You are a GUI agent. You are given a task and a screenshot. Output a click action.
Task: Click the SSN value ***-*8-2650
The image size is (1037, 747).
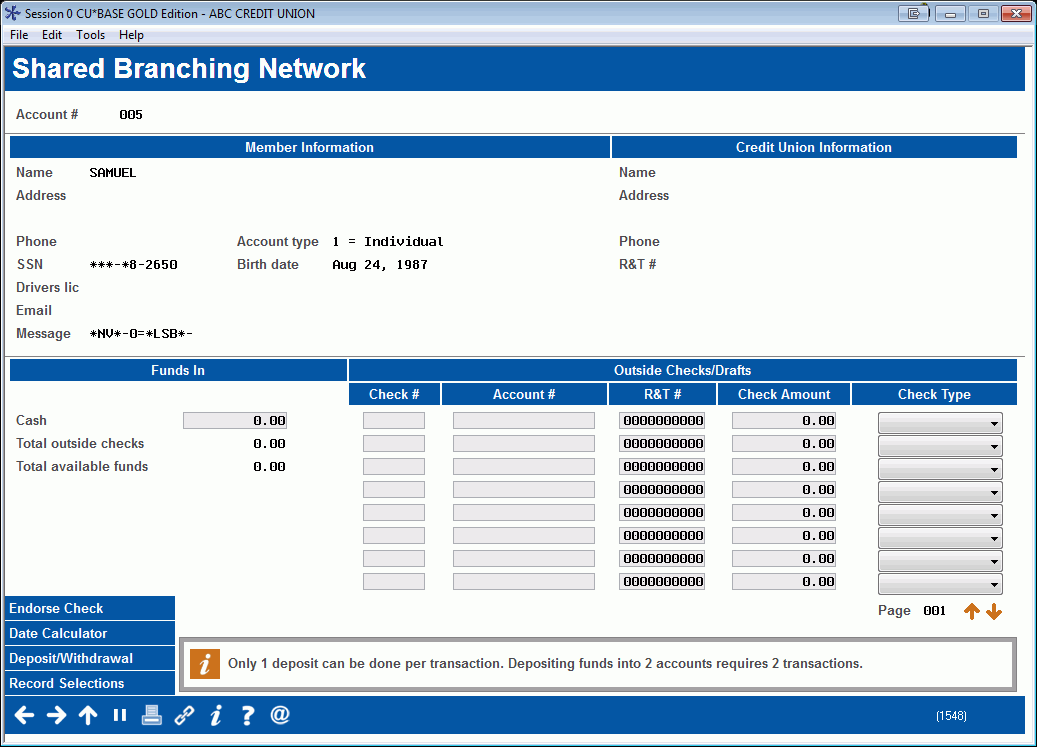click(134, 264)
